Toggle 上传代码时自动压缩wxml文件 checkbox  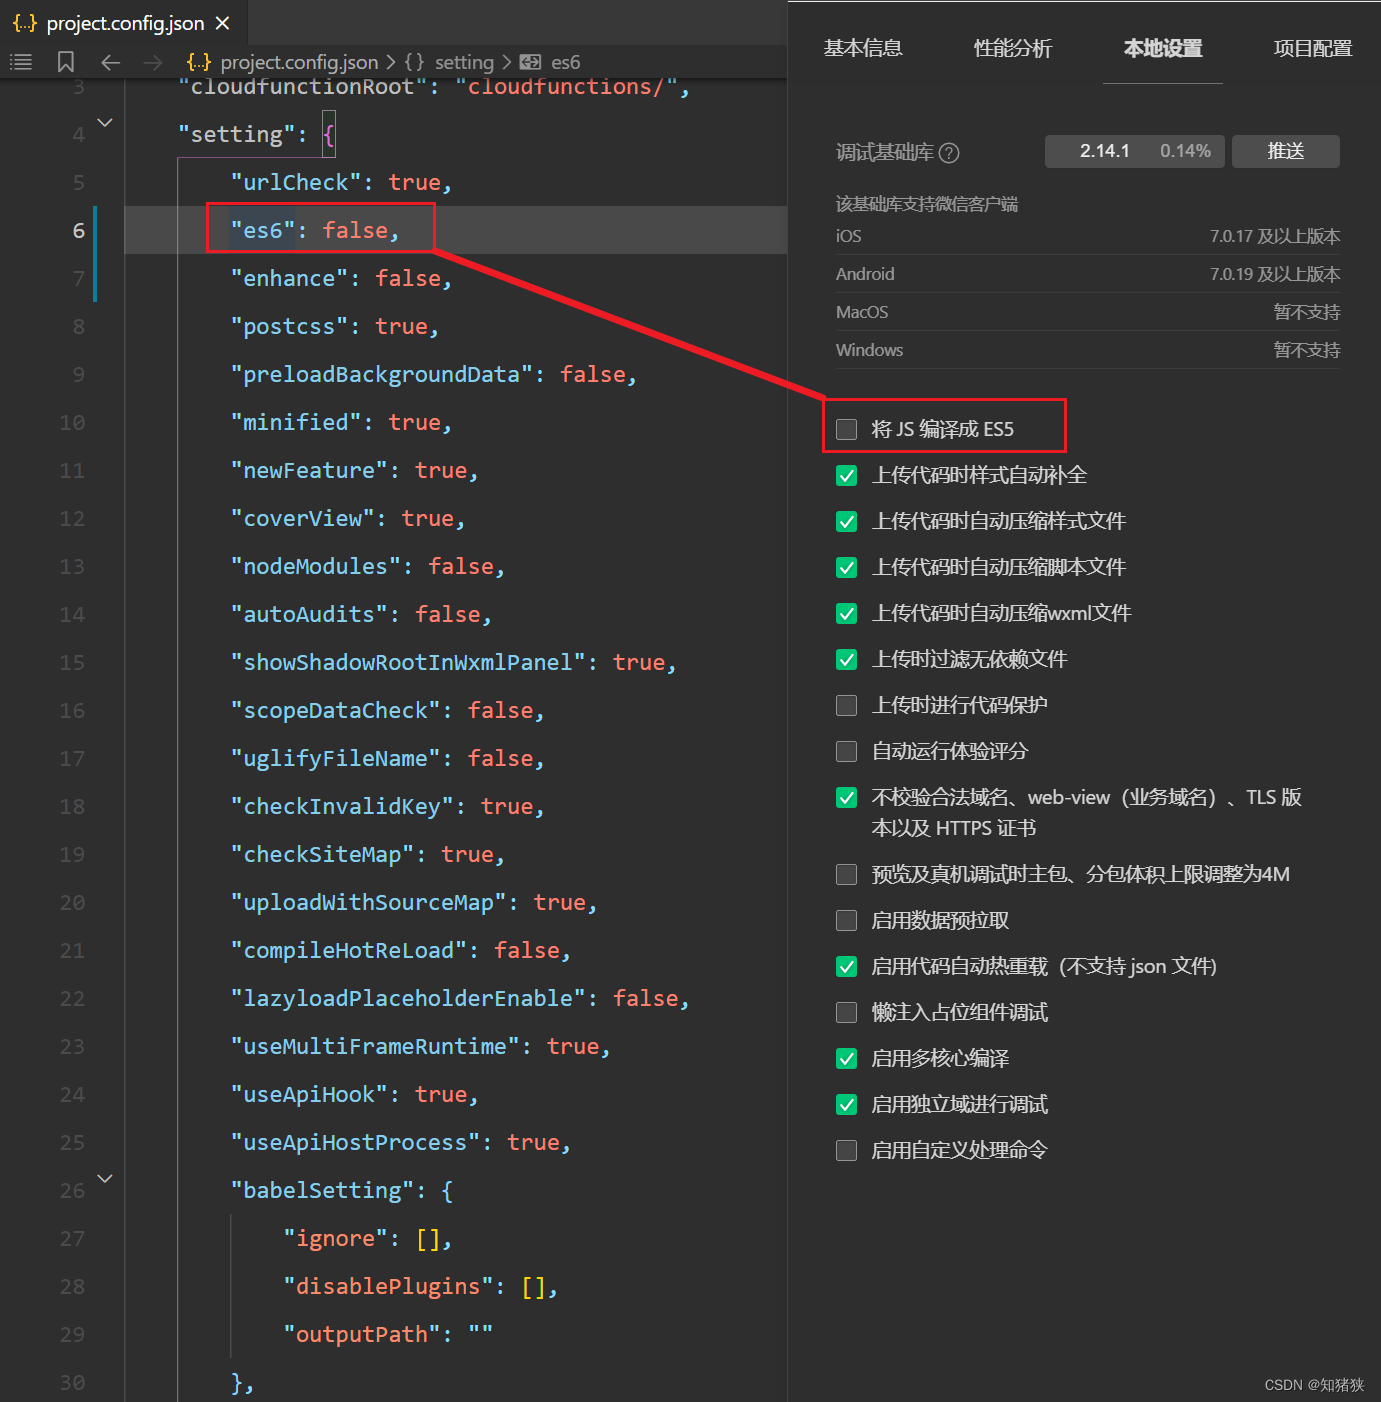pos(847,613)
